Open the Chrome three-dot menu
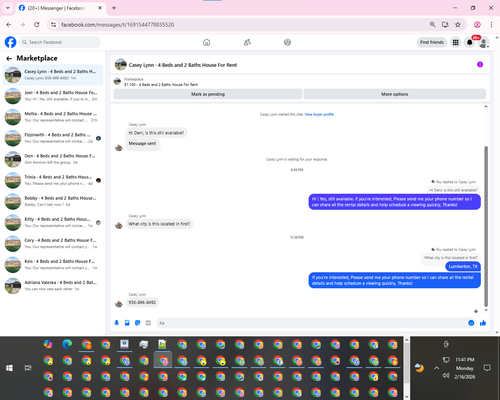500x400 pixels. [491, 25]
